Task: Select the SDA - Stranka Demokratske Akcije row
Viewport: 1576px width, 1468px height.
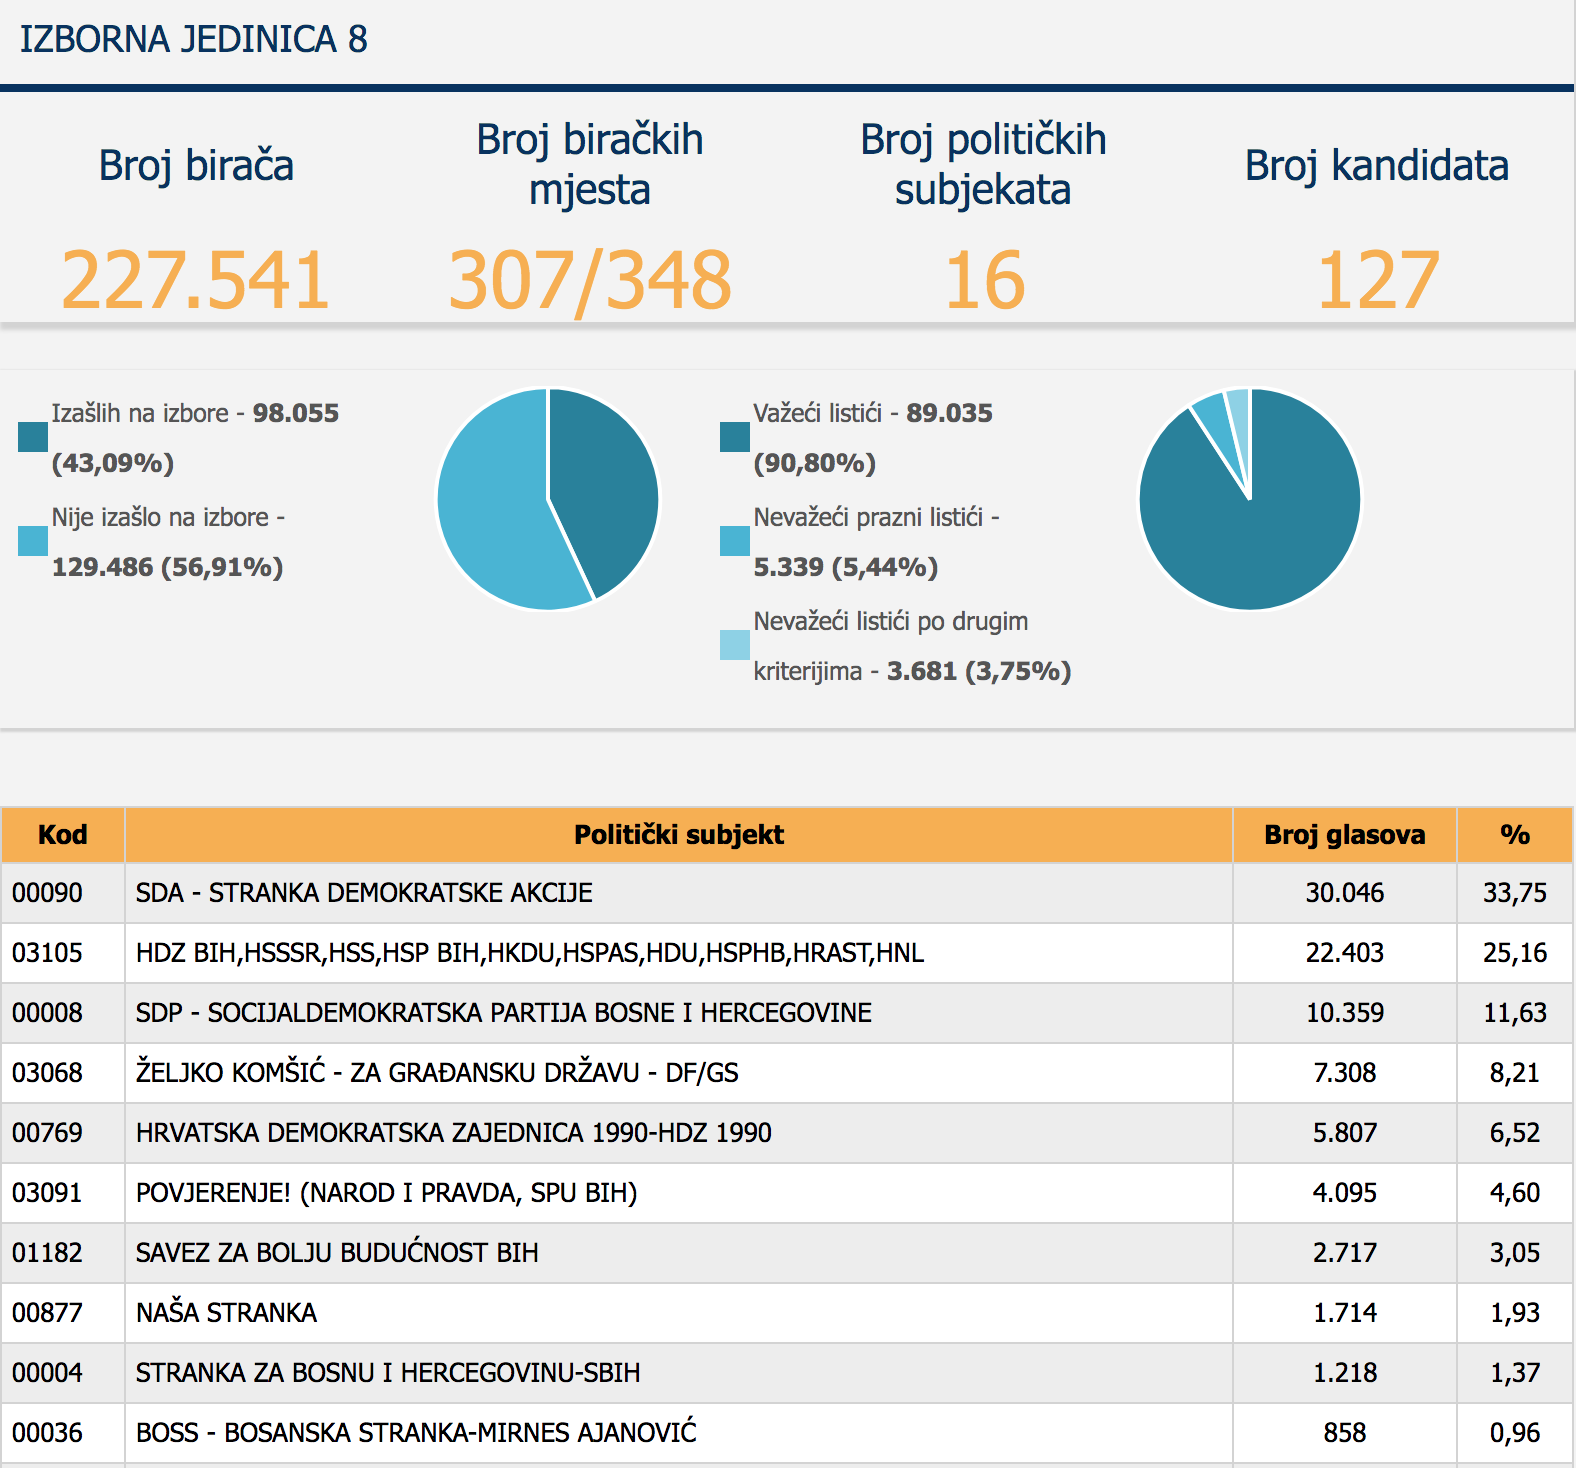Action: point(364,893)
